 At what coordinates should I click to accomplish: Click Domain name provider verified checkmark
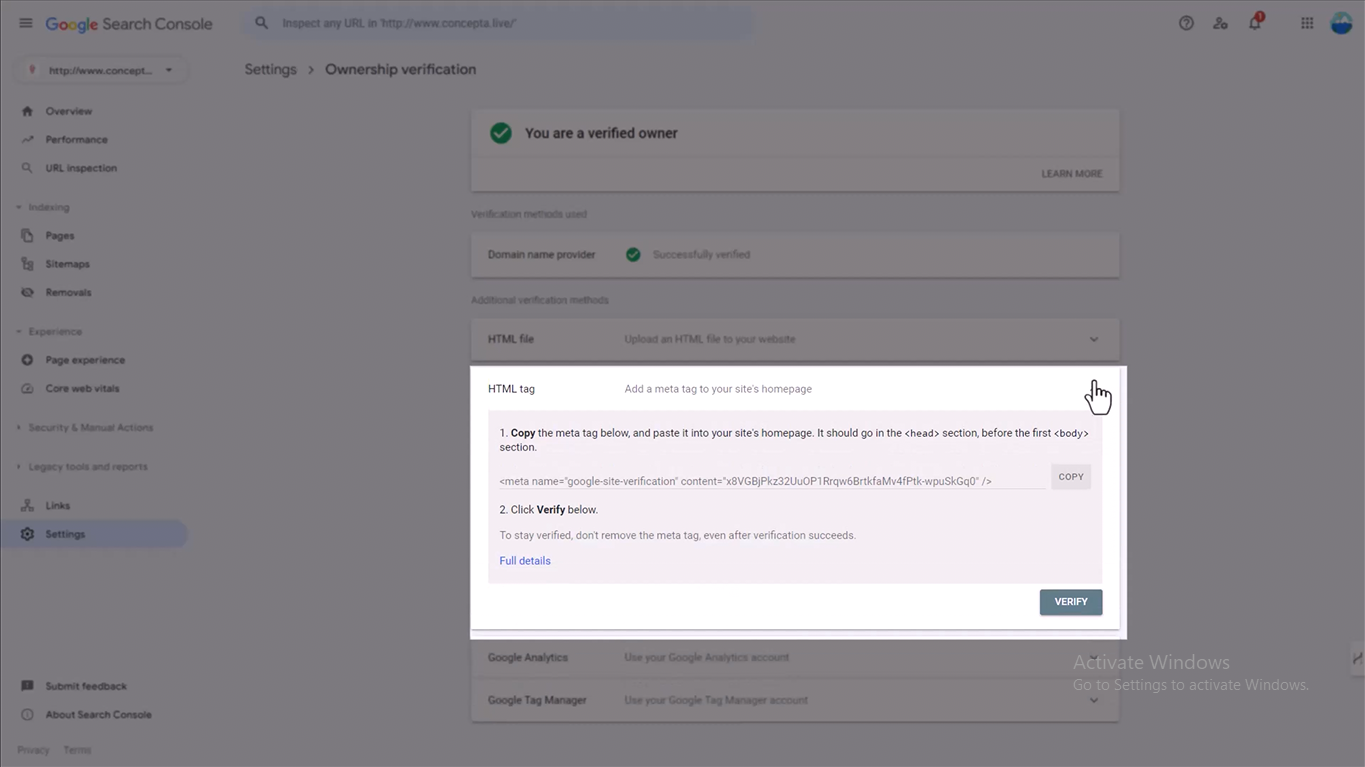pos(633,254)
